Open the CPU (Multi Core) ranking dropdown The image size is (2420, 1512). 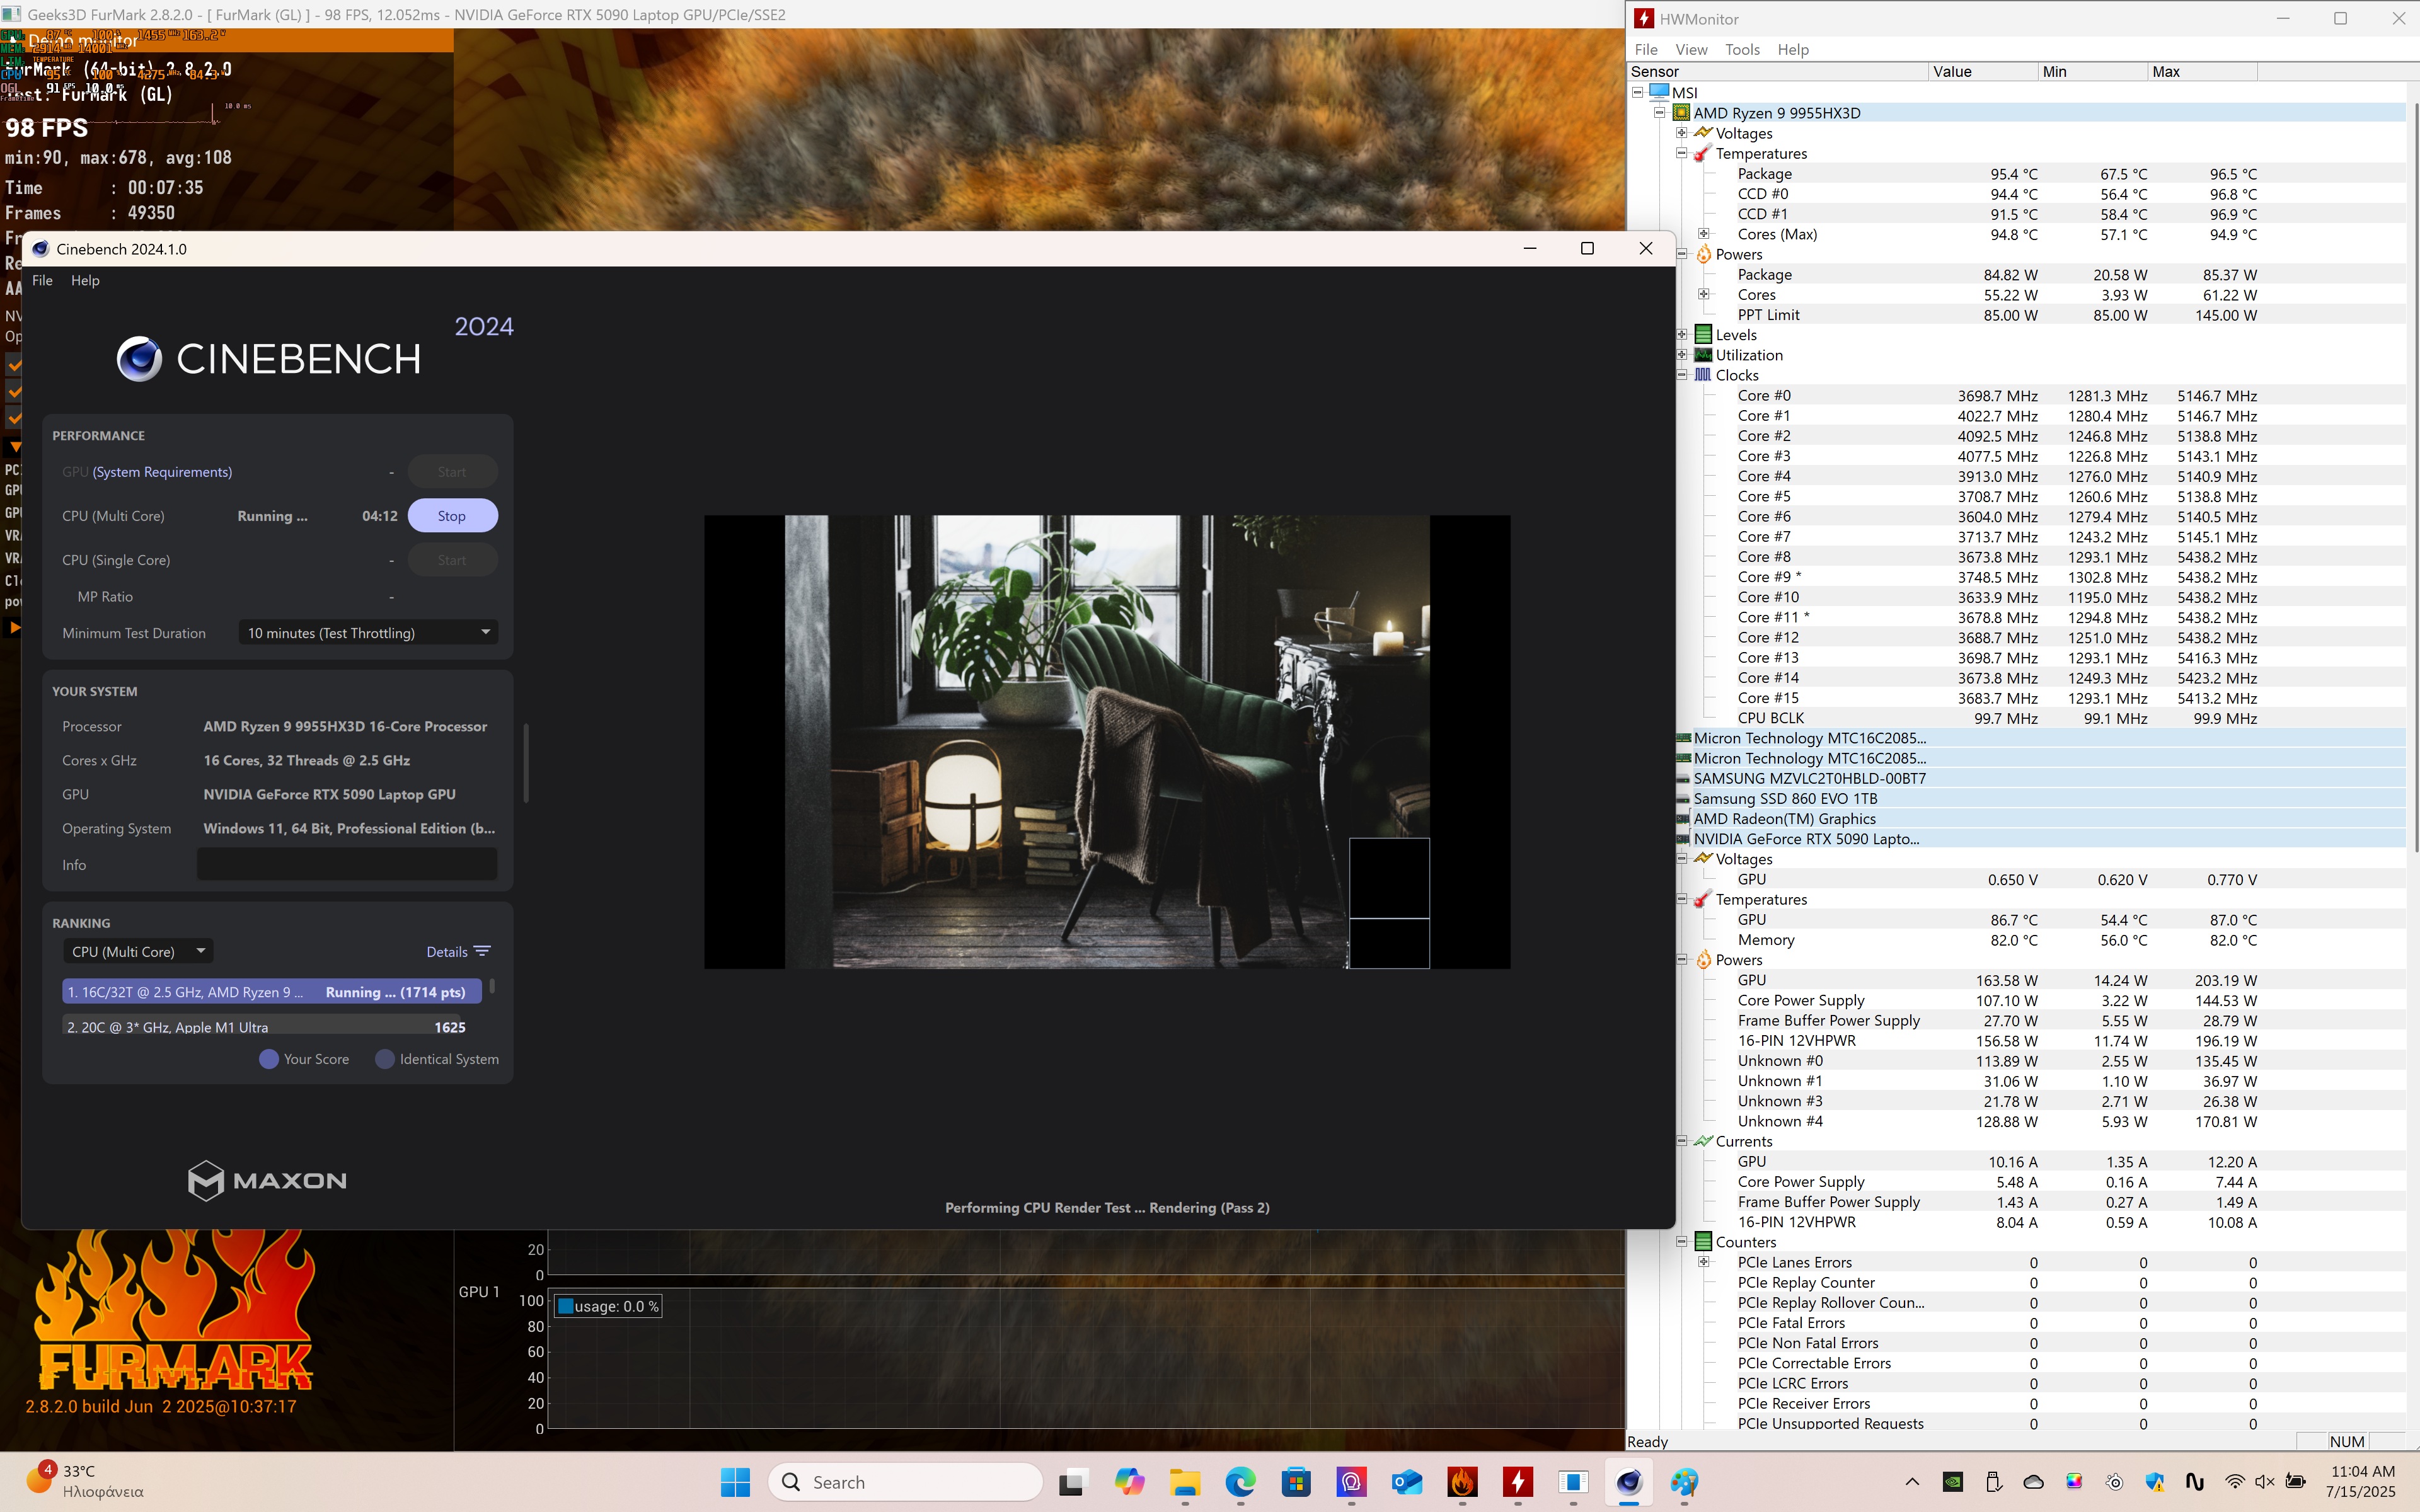tap(138, 951)
